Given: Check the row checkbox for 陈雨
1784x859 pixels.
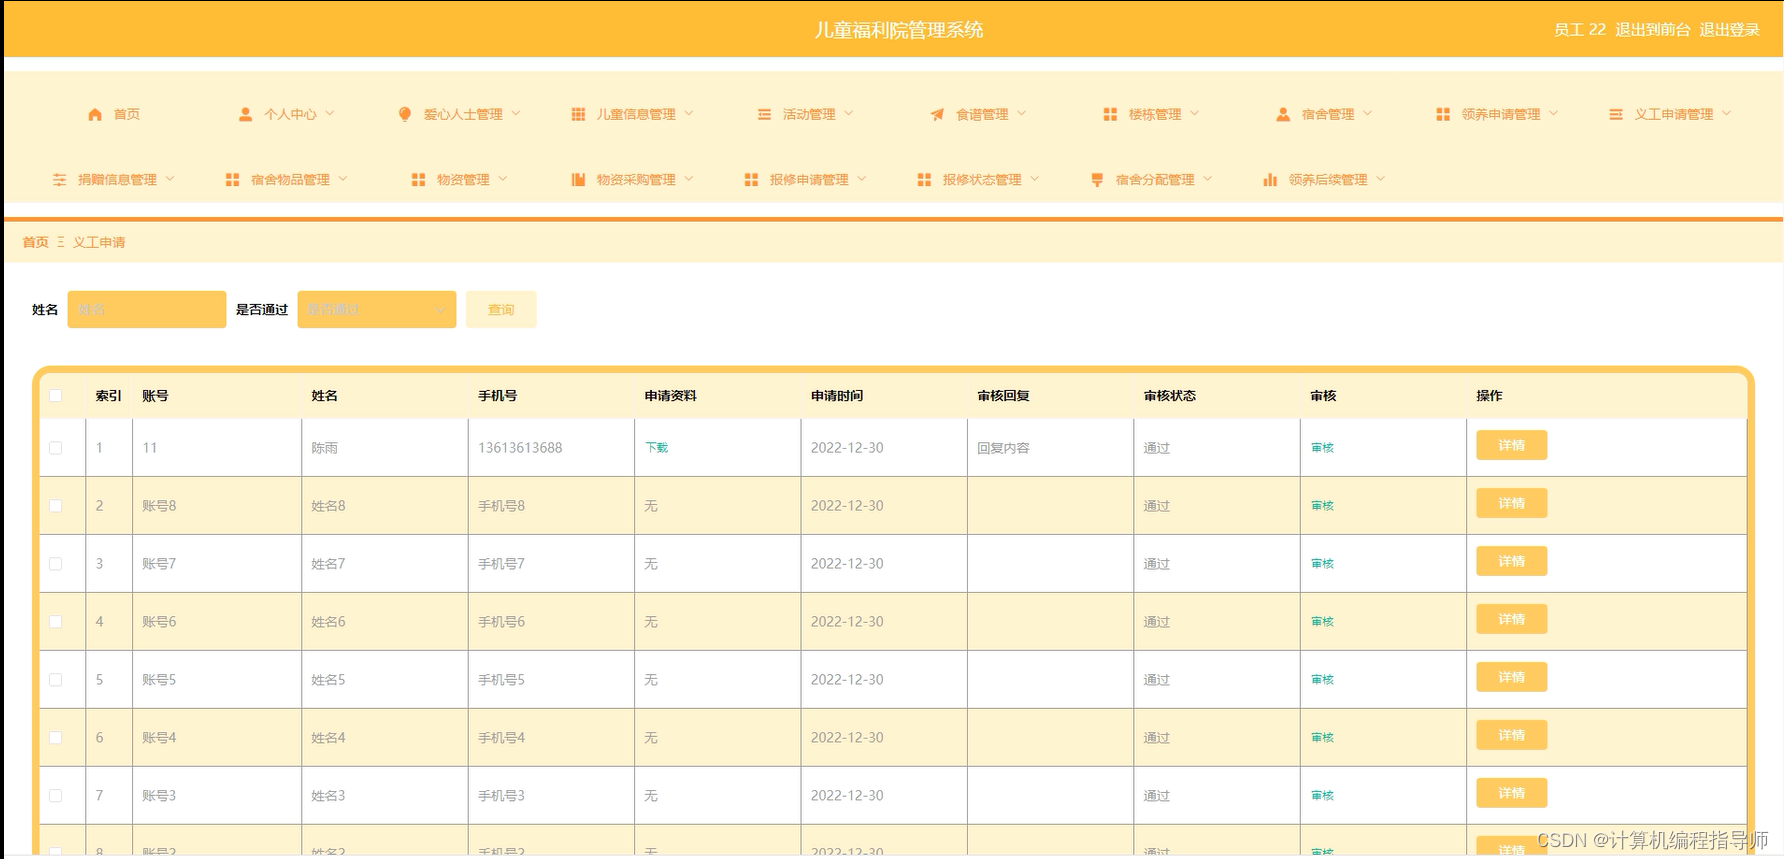Looking at the screenshot, I should [56, 448].
